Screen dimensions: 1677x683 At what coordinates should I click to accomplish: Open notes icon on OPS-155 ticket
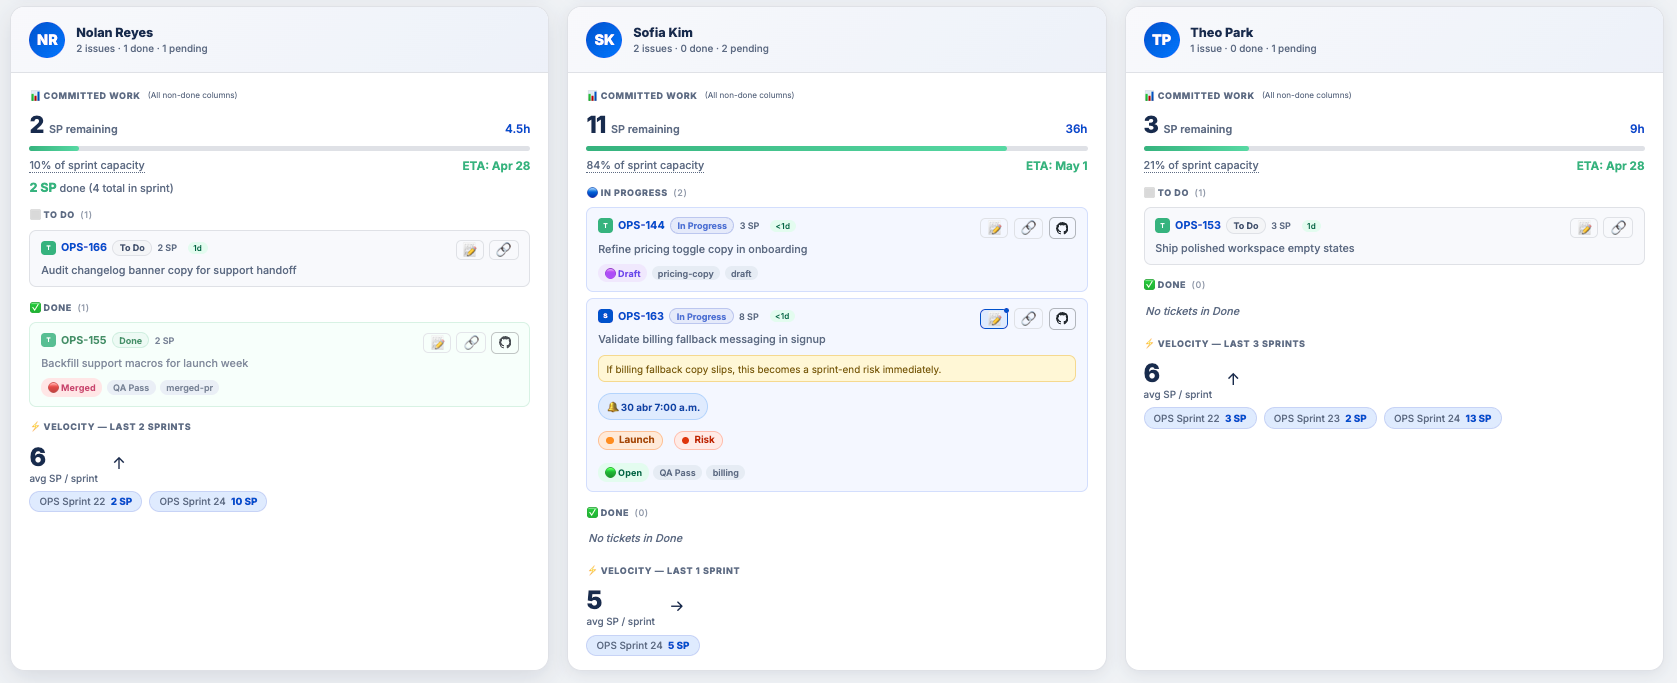[x=437, y=343]
